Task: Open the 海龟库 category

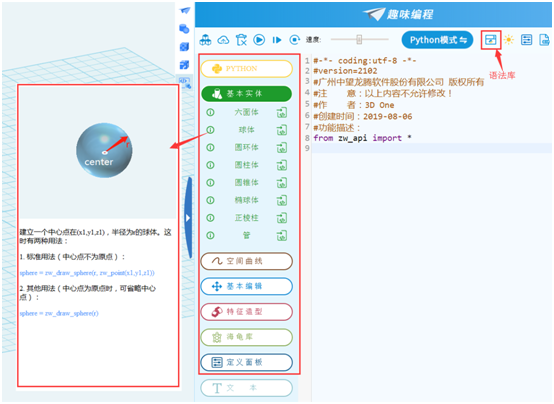Action: 247,337
